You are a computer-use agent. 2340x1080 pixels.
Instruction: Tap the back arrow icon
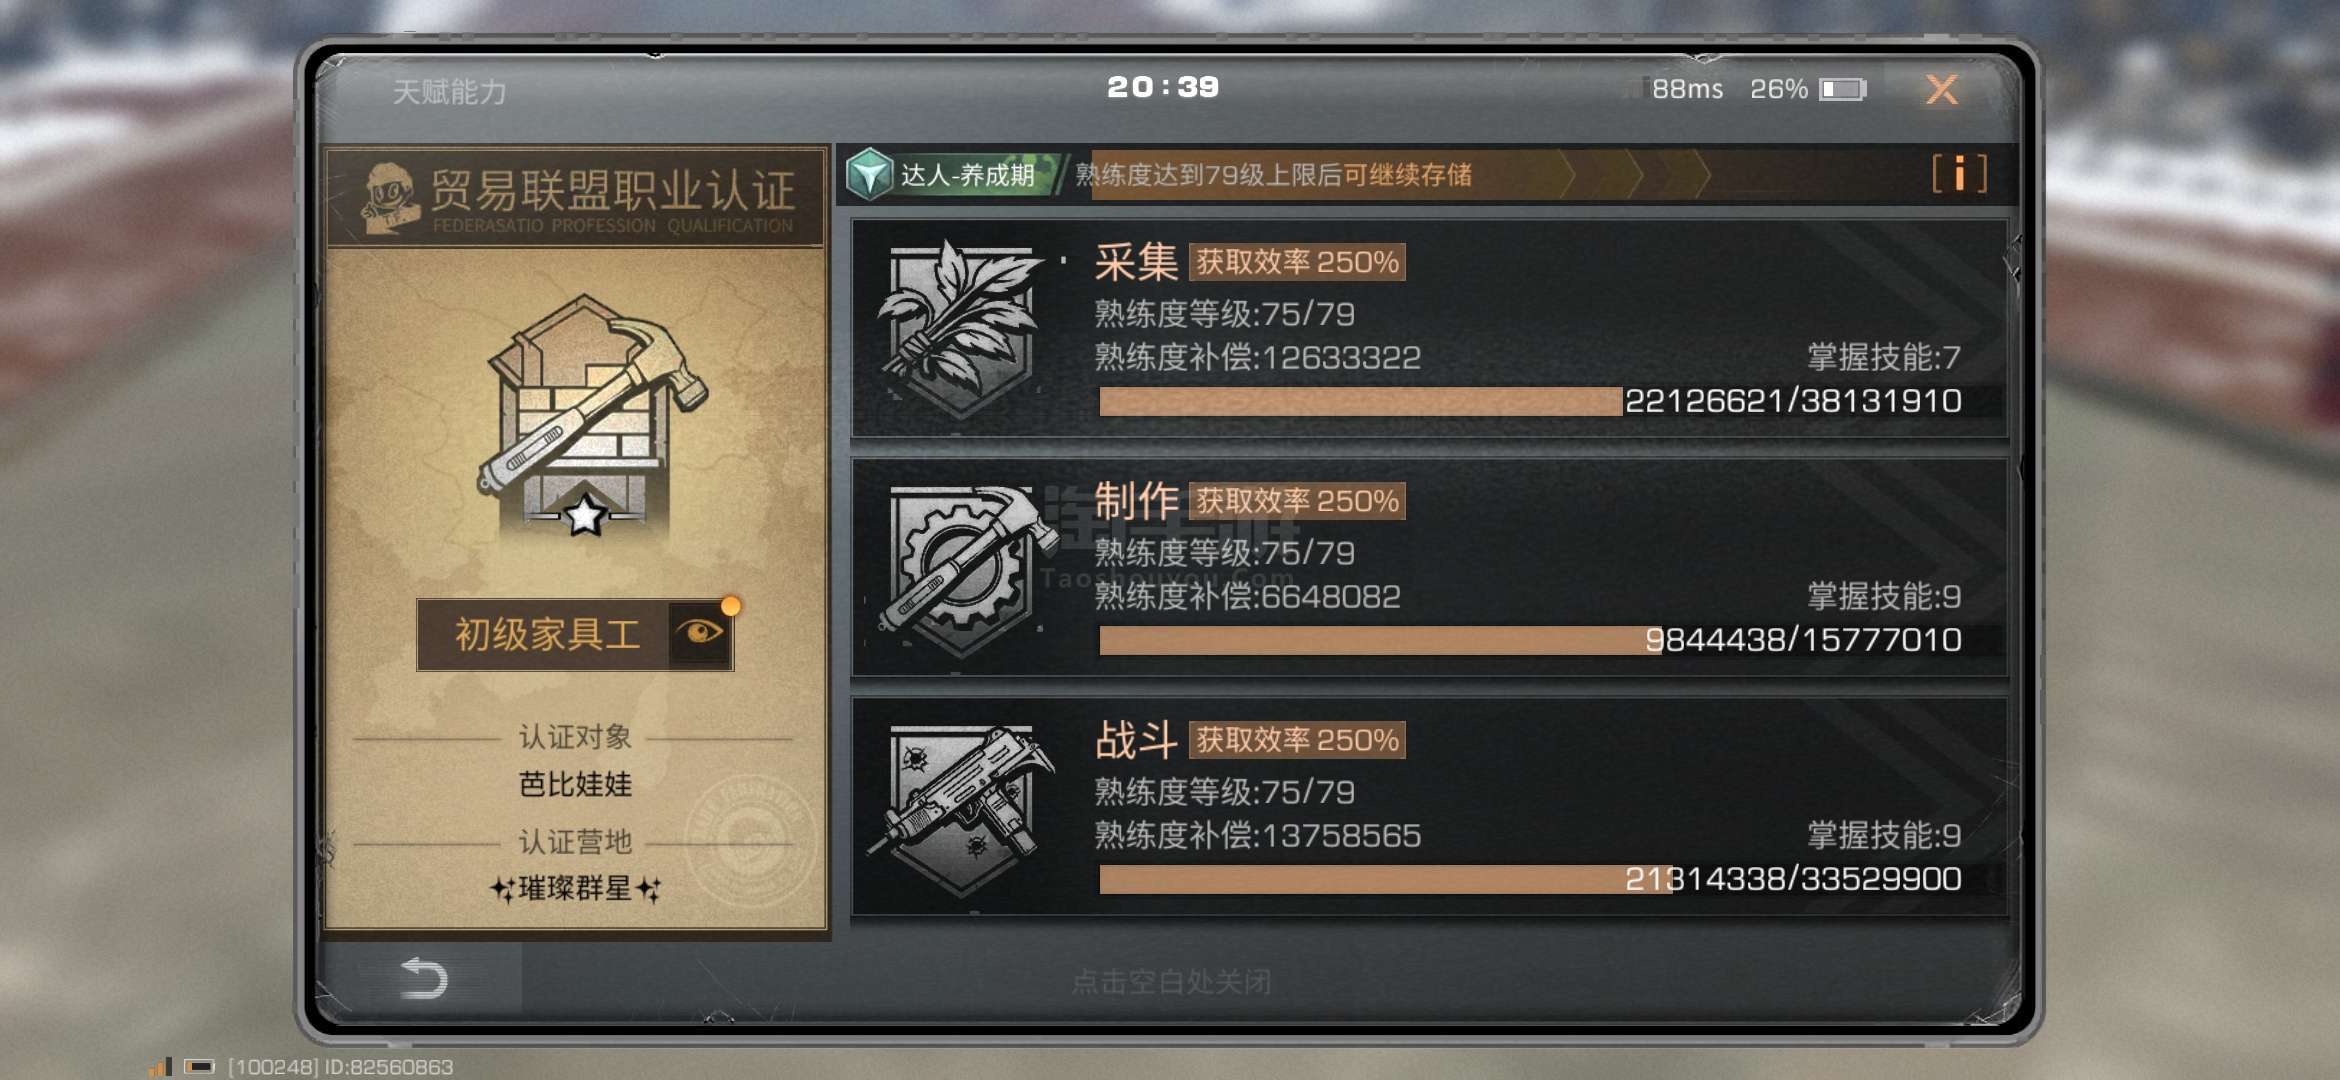click(424, 978)
